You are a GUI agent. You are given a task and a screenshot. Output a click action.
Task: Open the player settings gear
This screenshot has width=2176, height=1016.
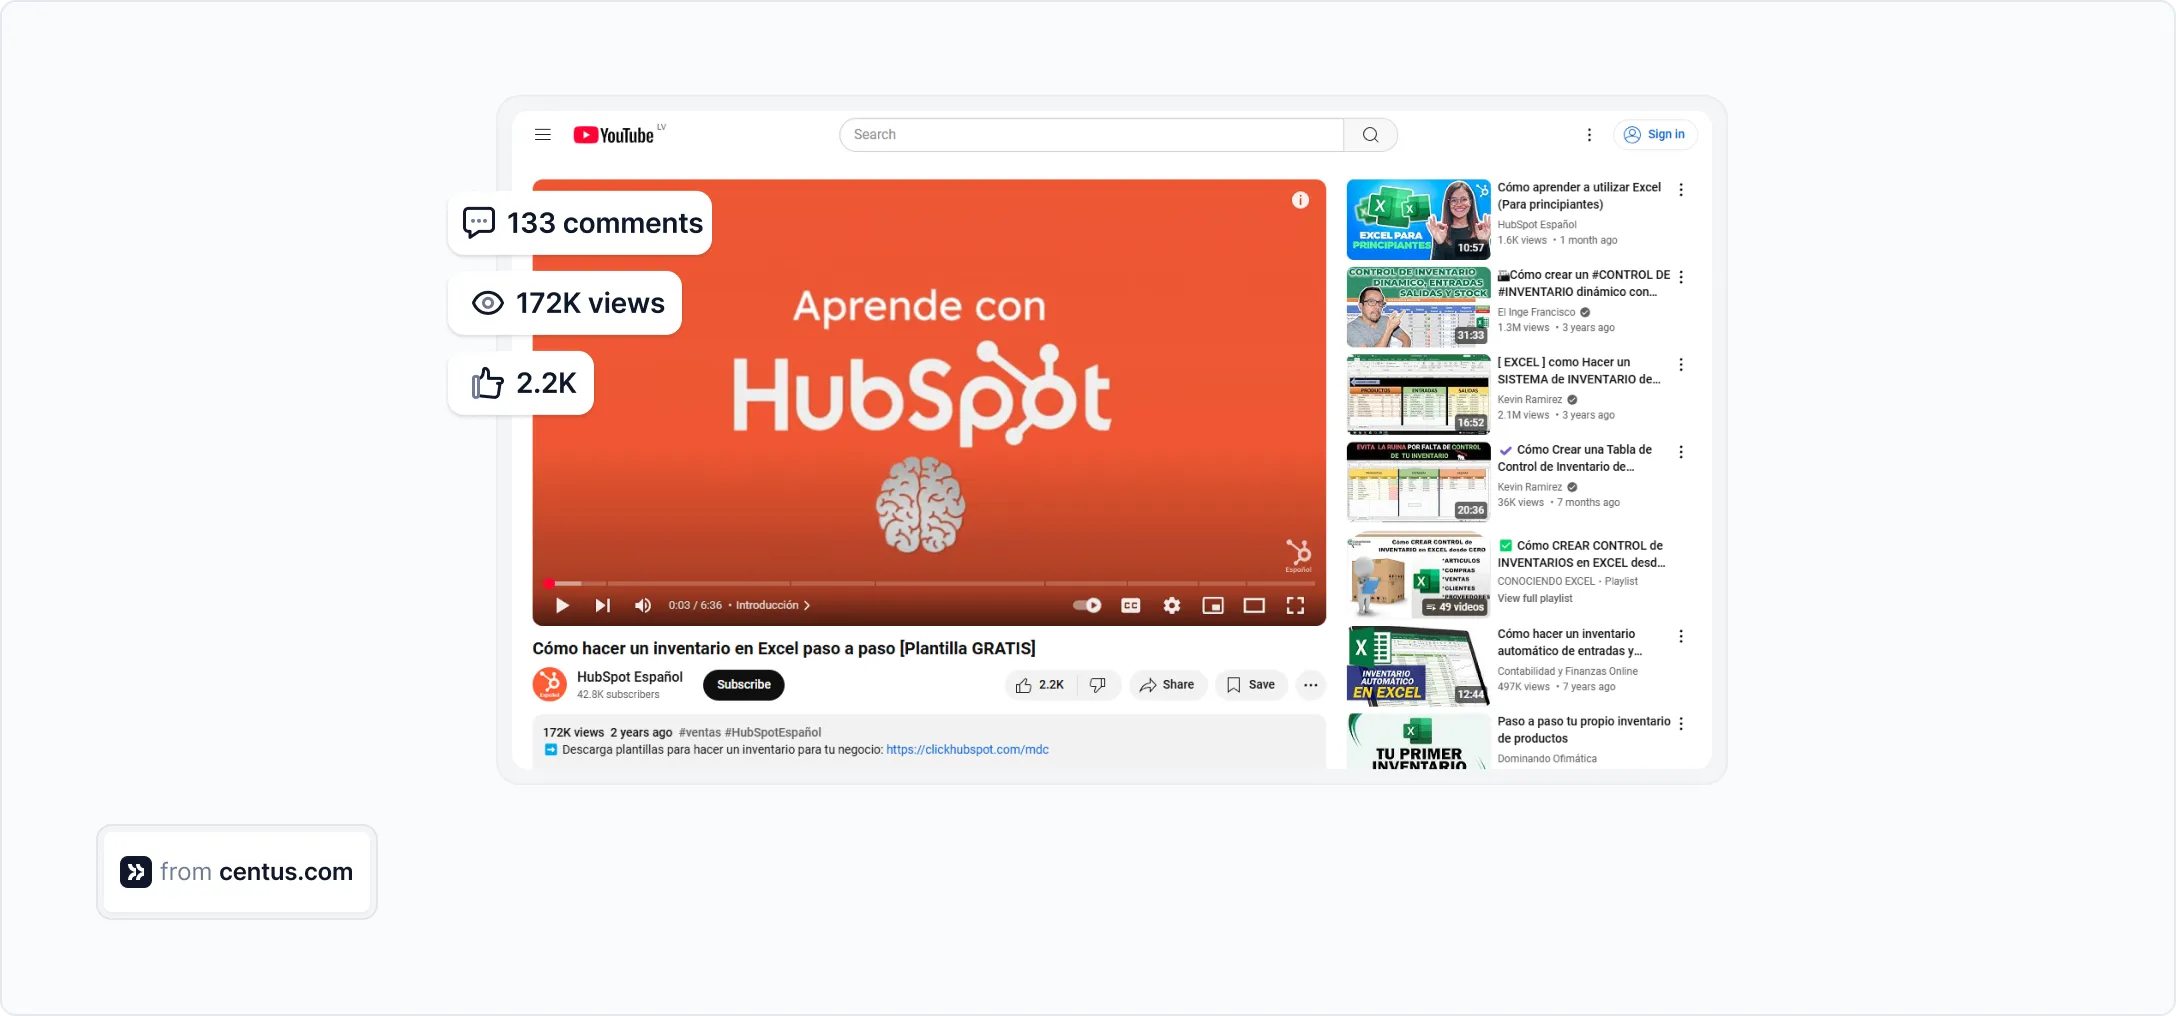[1171, 605]
